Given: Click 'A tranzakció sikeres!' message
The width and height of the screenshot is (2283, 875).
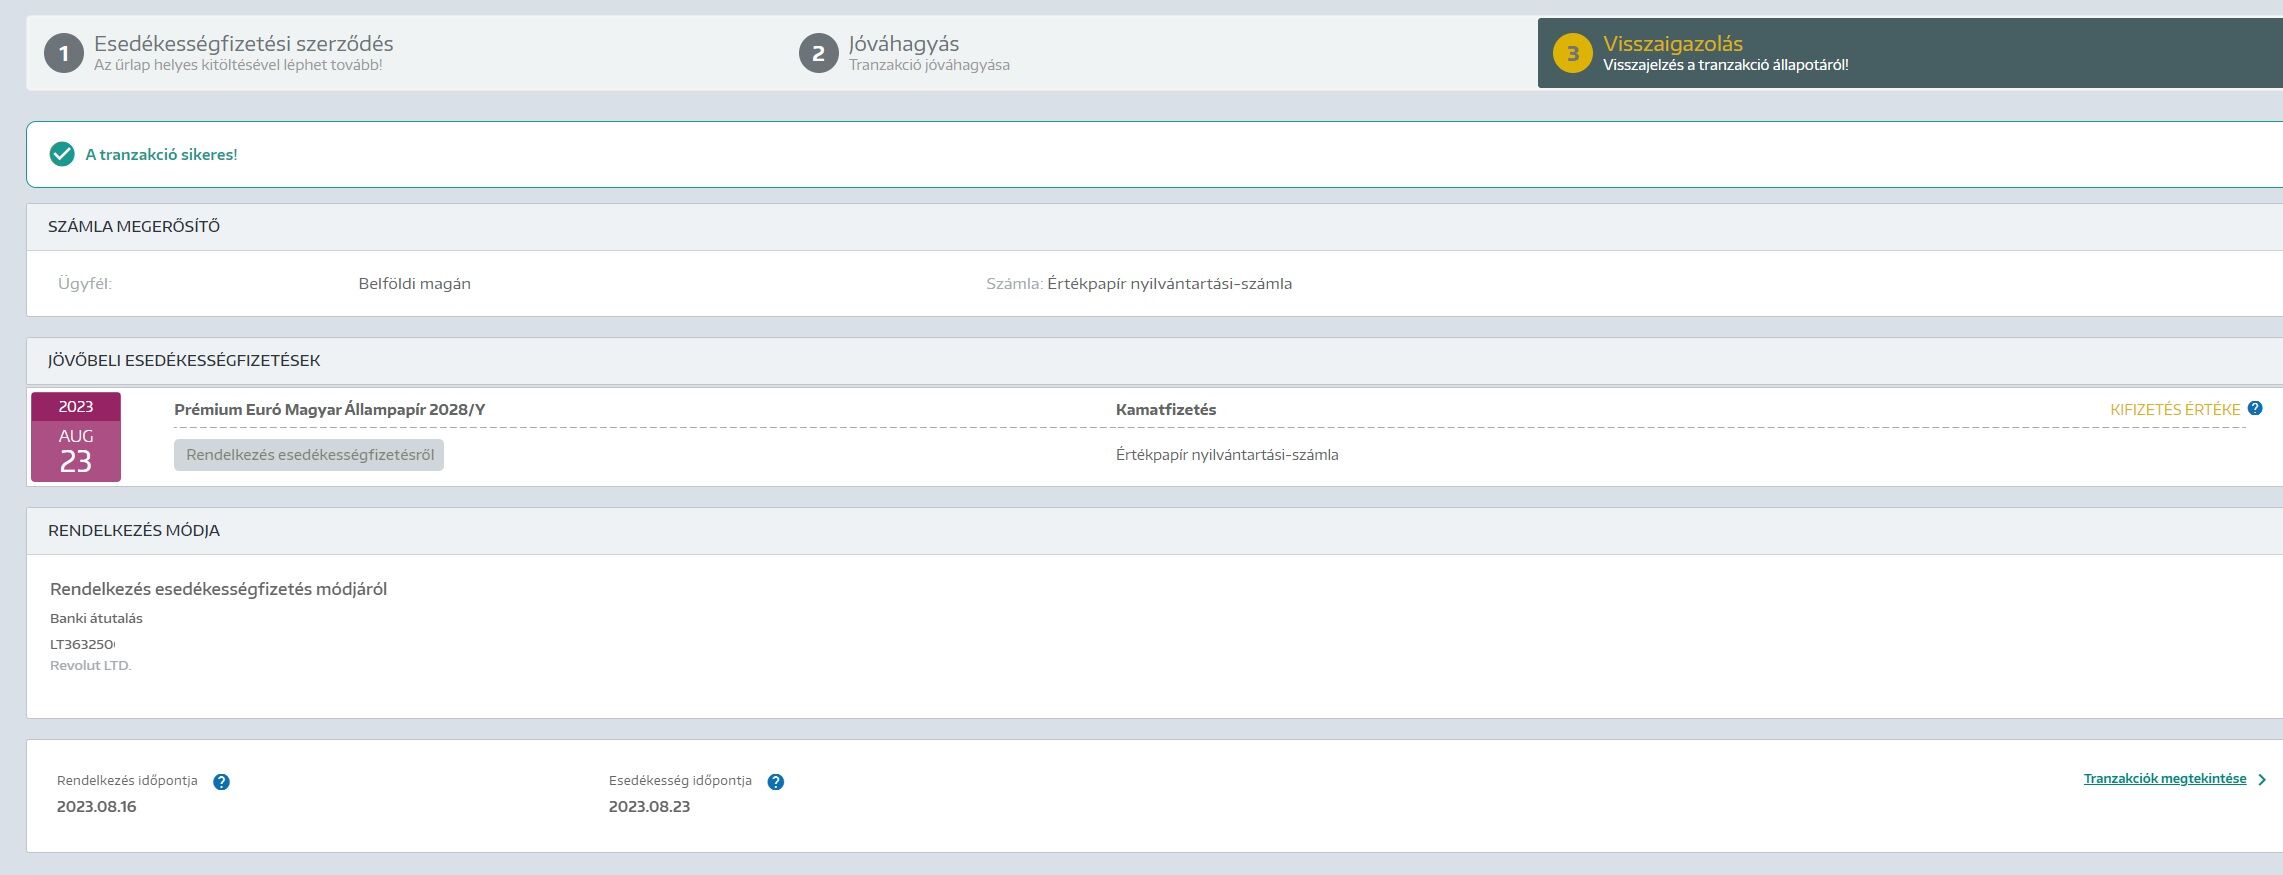Looking at the screenshot, I should pyautogui.click(x=161, y=155).
